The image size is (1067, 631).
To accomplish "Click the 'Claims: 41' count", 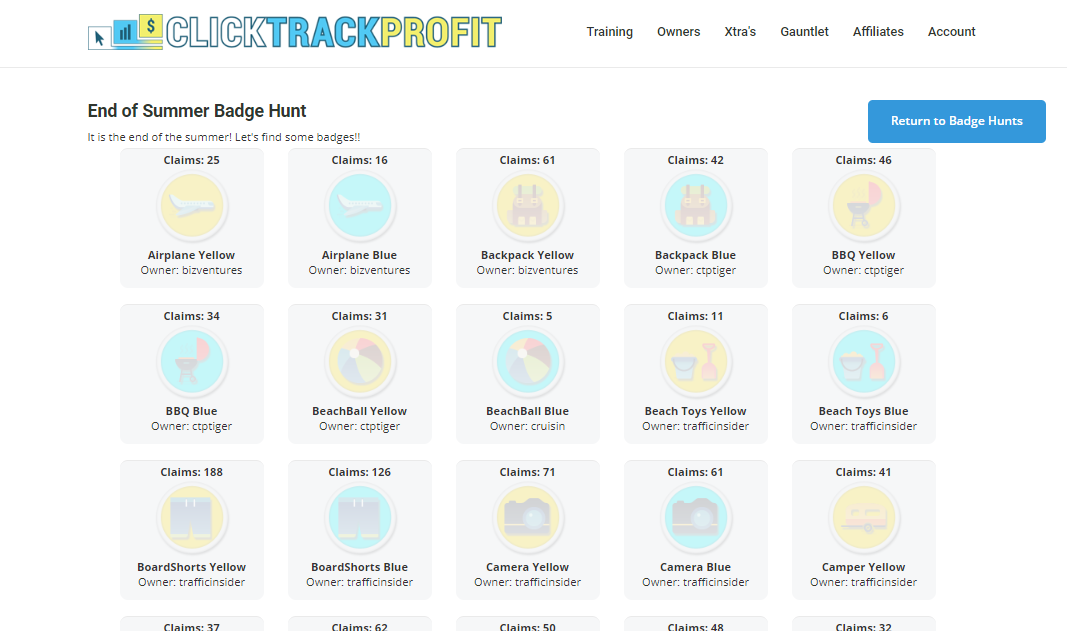I will [x=864, y=472].
